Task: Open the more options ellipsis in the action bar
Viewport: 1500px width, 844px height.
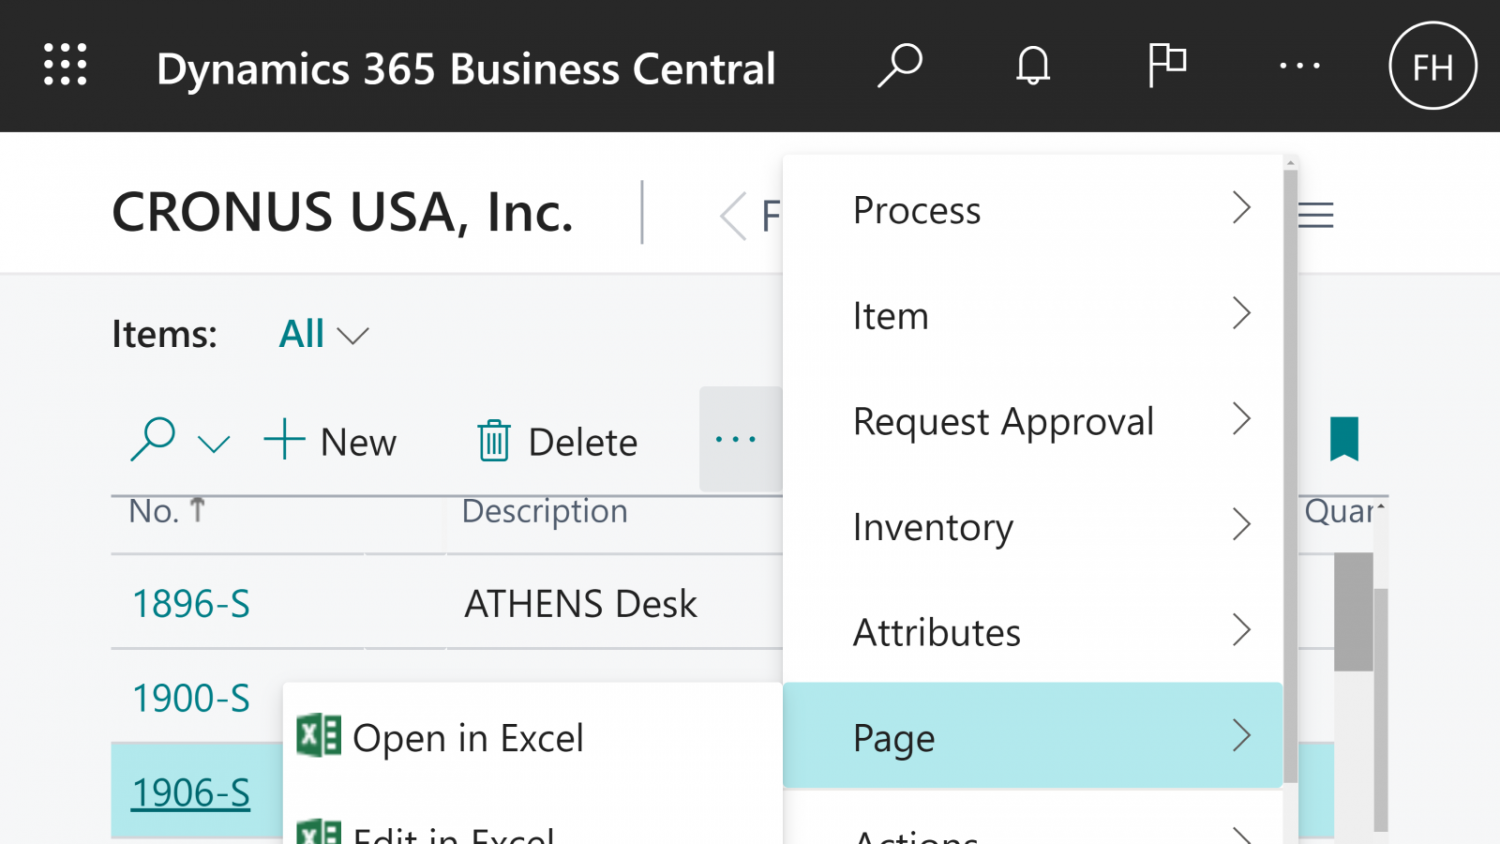Action: click(x=736, y=438)
